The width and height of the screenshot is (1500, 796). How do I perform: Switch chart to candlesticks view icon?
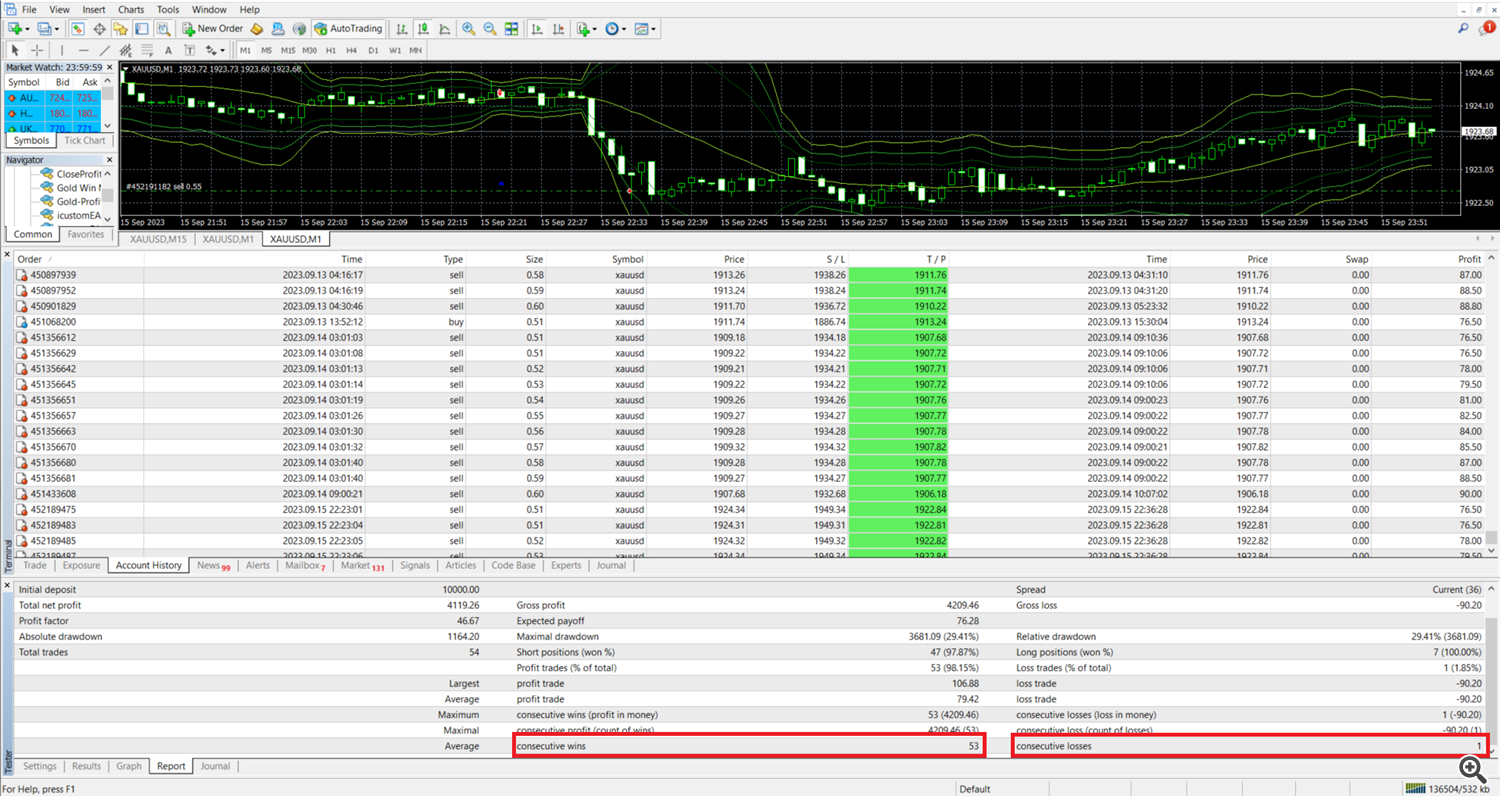coord(422,29)
